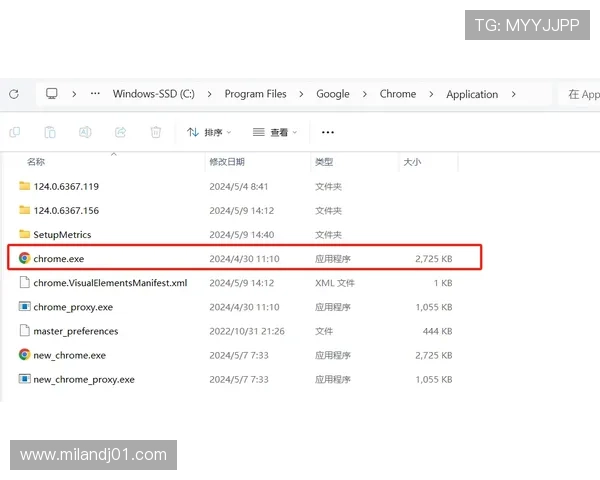Viewport: 600px width, 480px height.
Task: Go to Program Files in breadcrumb
Action: pos(256,94)
